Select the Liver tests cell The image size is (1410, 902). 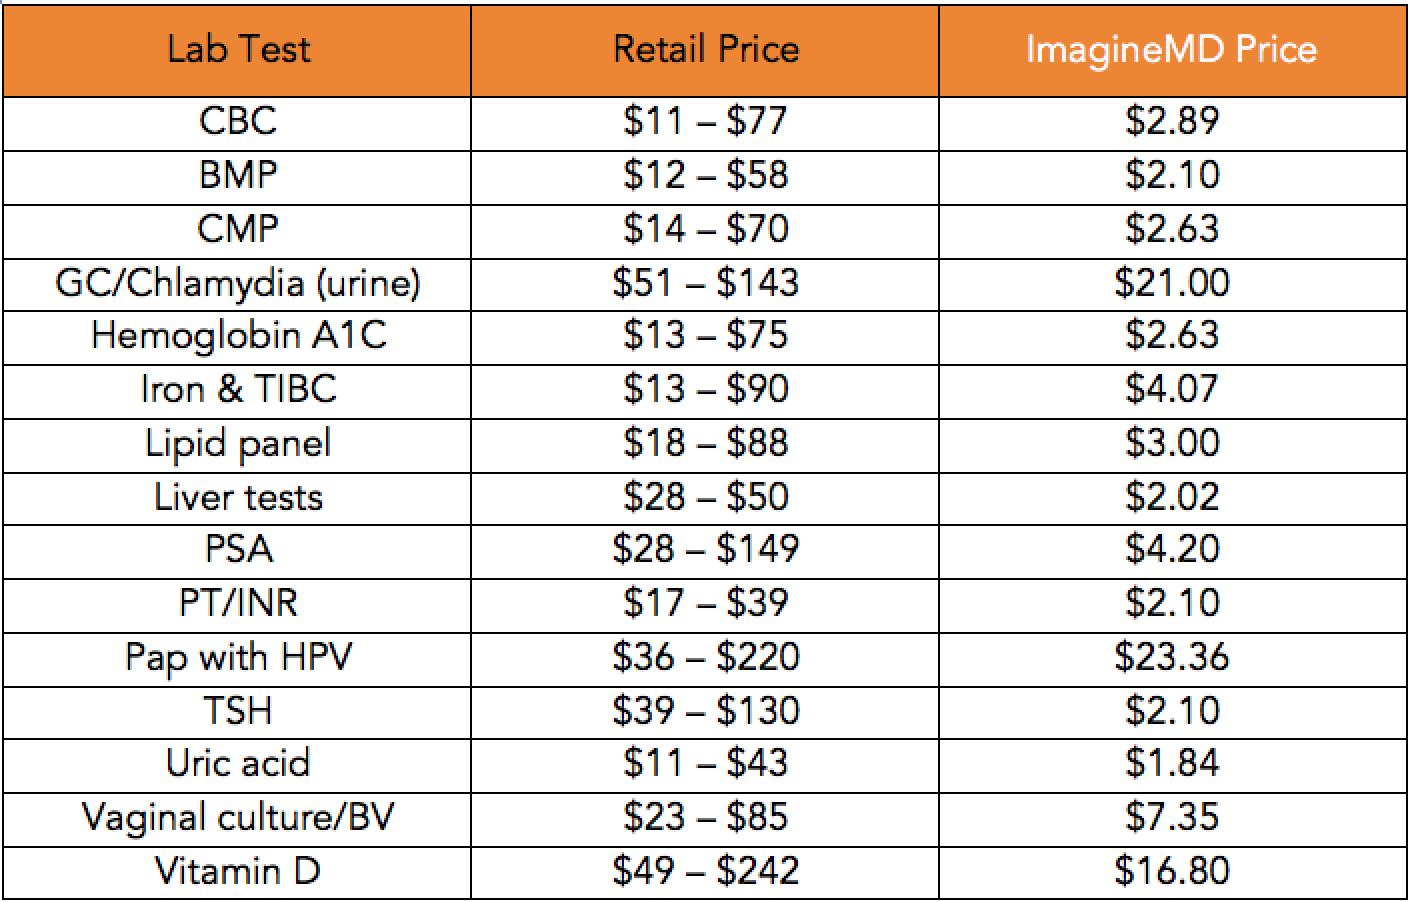(x=237, y=499)
